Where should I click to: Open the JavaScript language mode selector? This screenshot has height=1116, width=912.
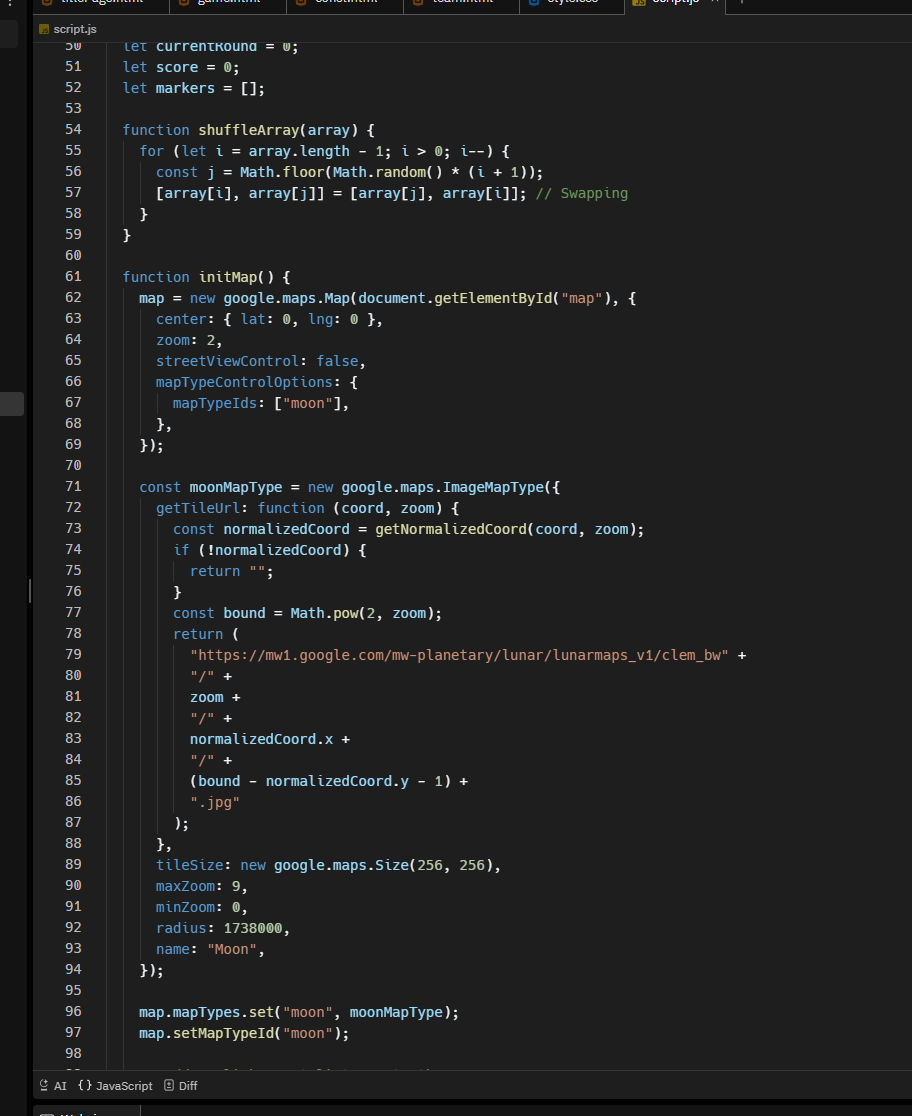coord(115,1085)
